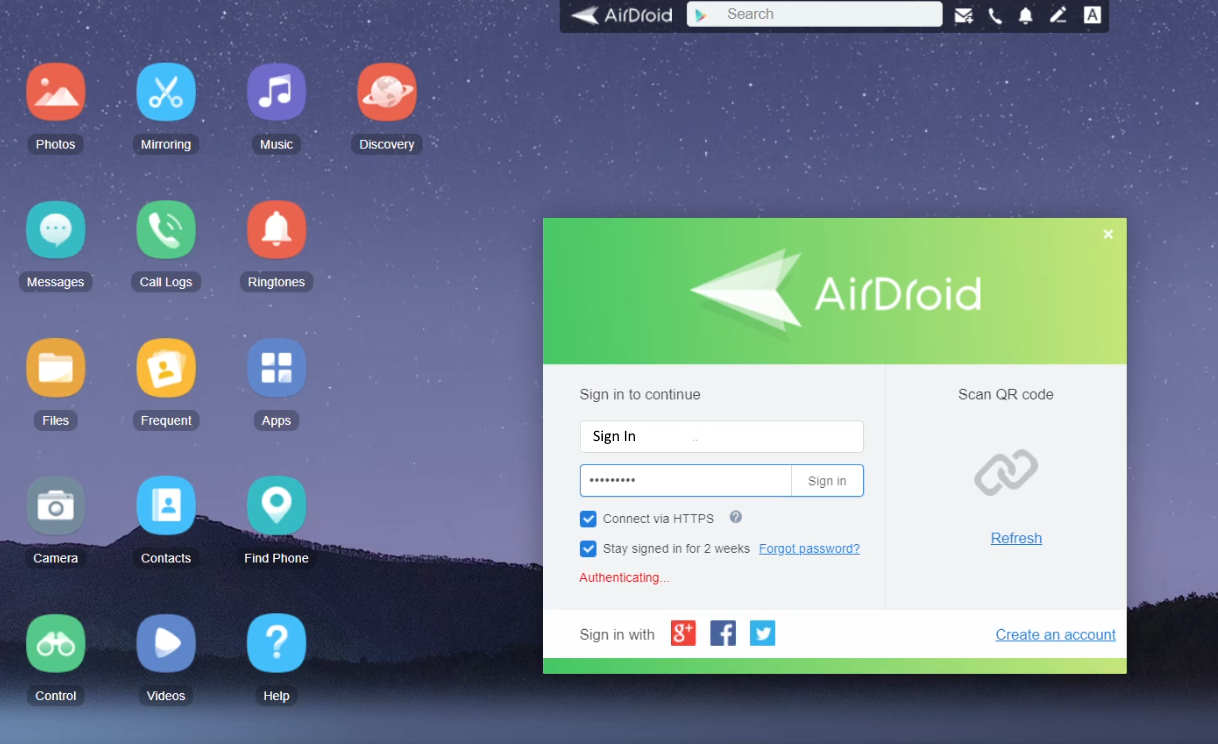Click the new message envelope toolbar icon
Screen dimensions: 1218x744
(x=963, y=15)
